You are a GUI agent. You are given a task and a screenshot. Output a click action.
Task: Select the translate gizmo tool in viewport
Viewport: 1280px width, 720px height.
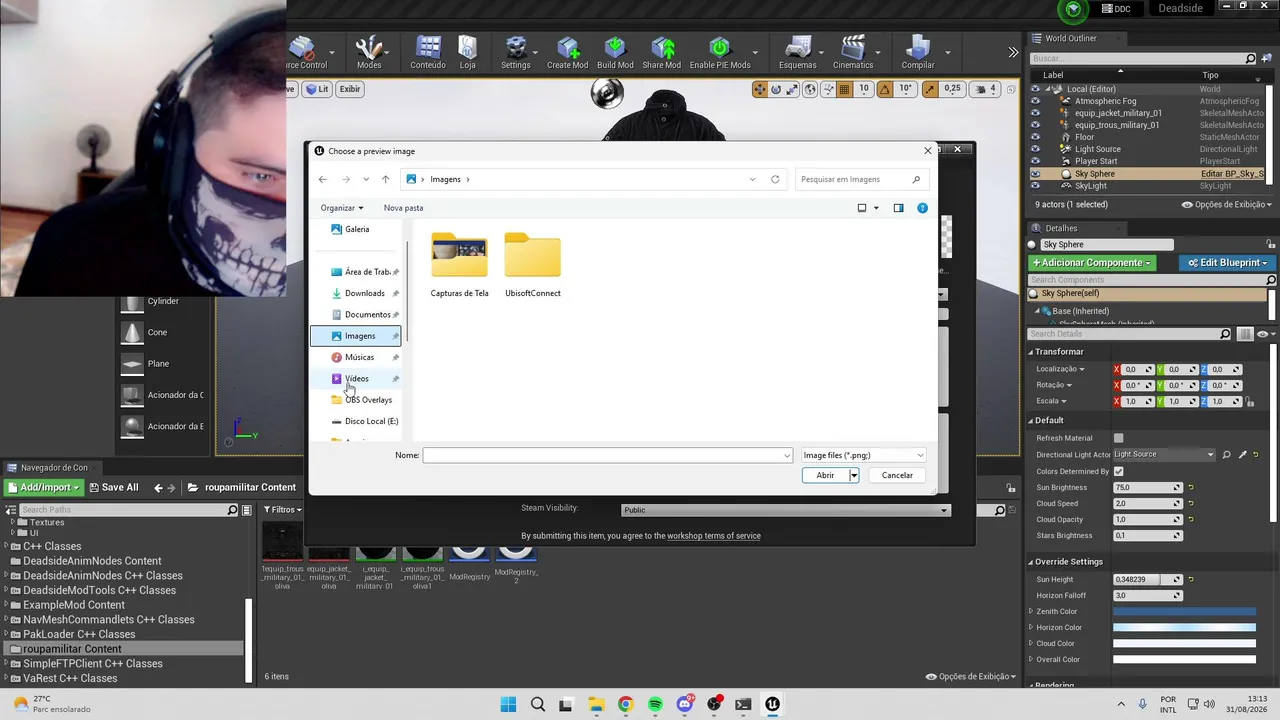coord(760,89)
